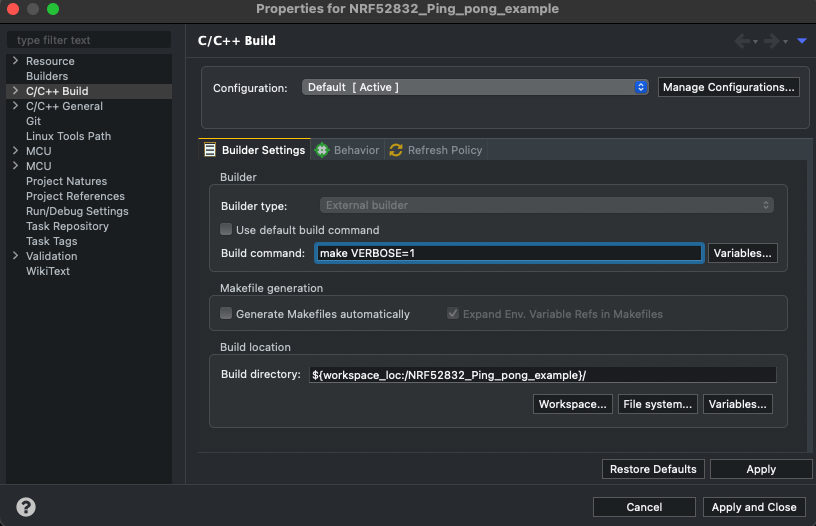
Task: Enable Generate Makefiles automatically checkbox
Action: (x=226, y=313)
